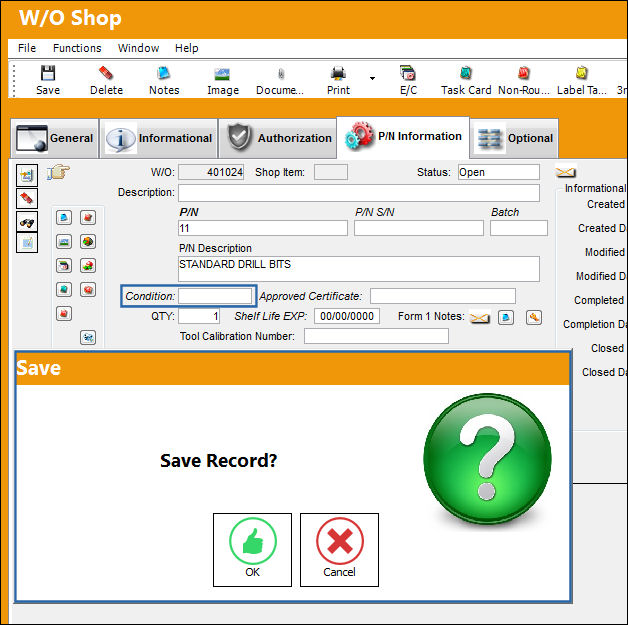Screen dimensions: 628x625
Task: Click the Delete eraser toolbar icon
Action: coord(106,73)
